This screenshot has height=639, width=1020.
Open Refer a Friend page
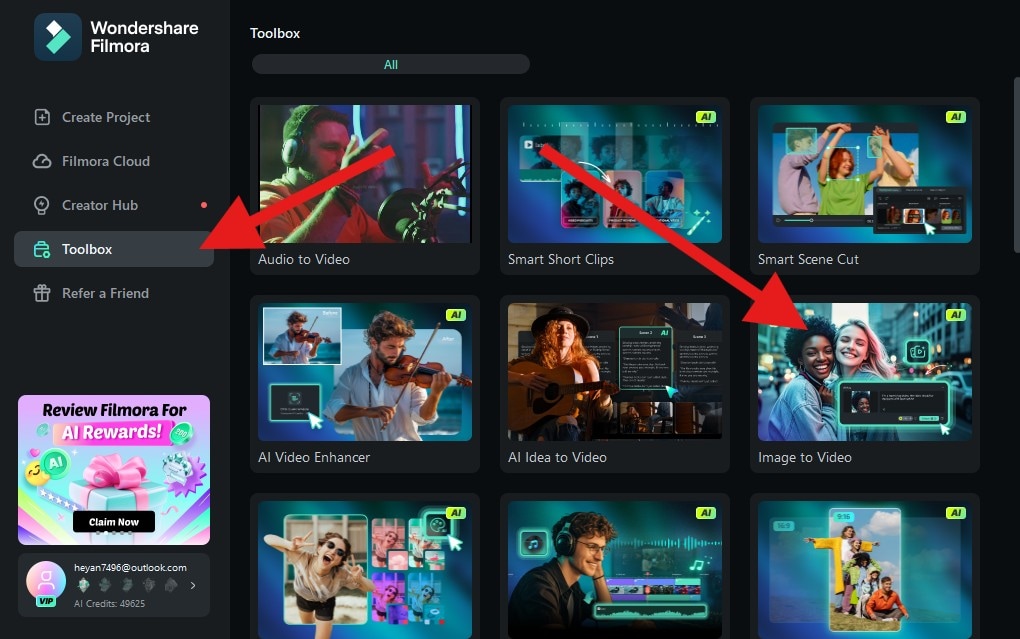[x=114, y=293]
